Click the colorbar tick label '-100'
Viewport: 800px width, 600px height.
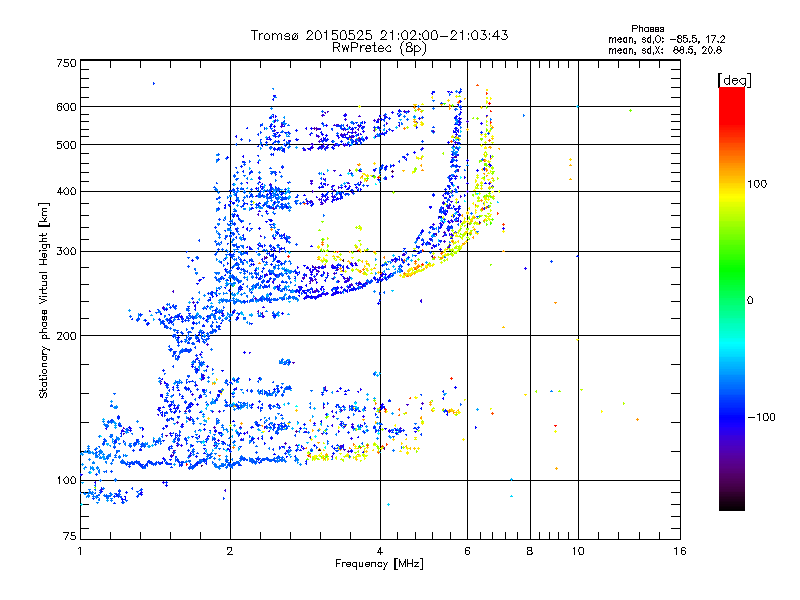[x=762, y=417]
